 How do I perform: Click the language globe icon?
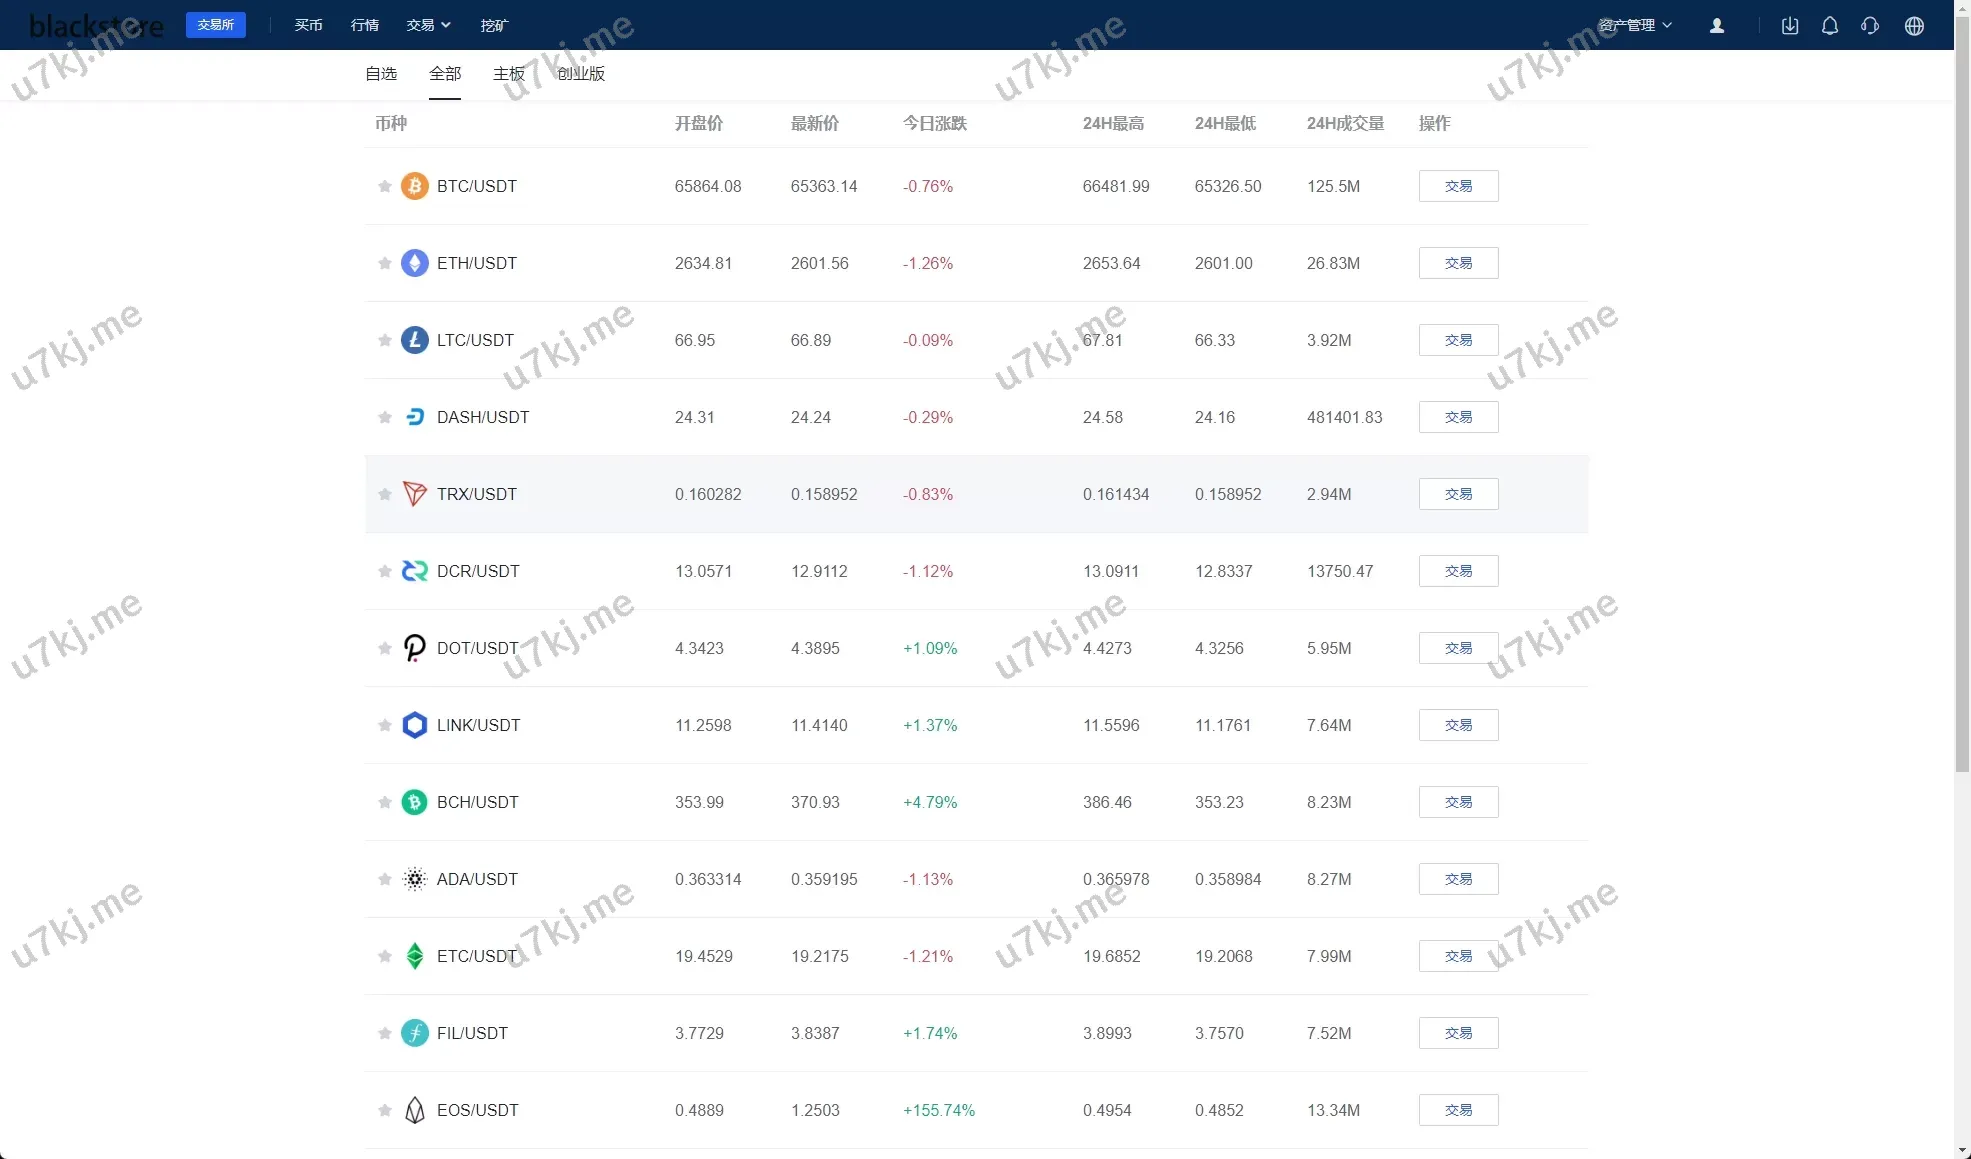click(x=1913, y=26)
